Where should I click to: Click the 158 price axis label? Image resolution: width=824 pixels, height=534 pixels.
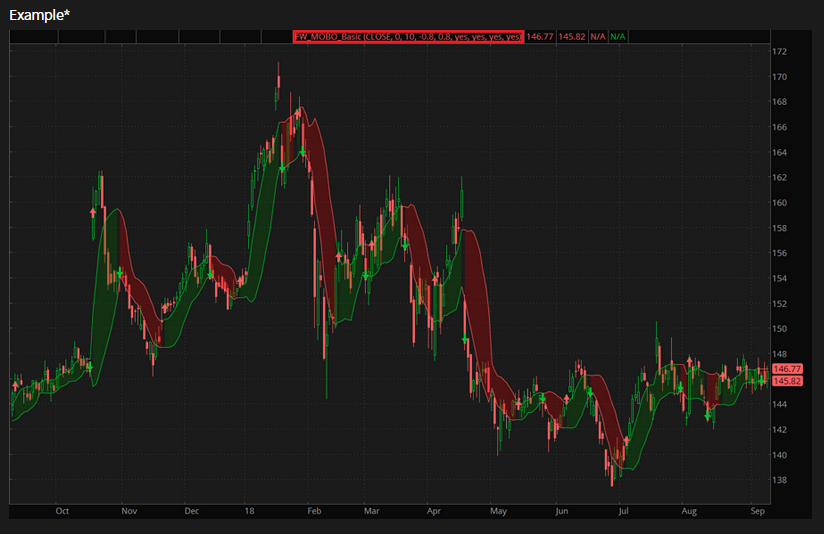click(779, 228)
